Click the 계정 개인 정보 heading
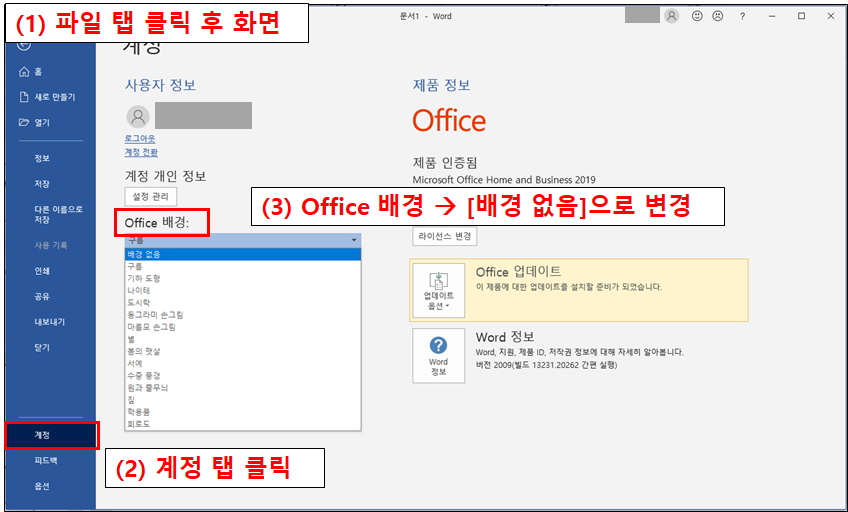The width and height of the screenshot is (848, 512). pyautogui.click(x=165, y=176)
